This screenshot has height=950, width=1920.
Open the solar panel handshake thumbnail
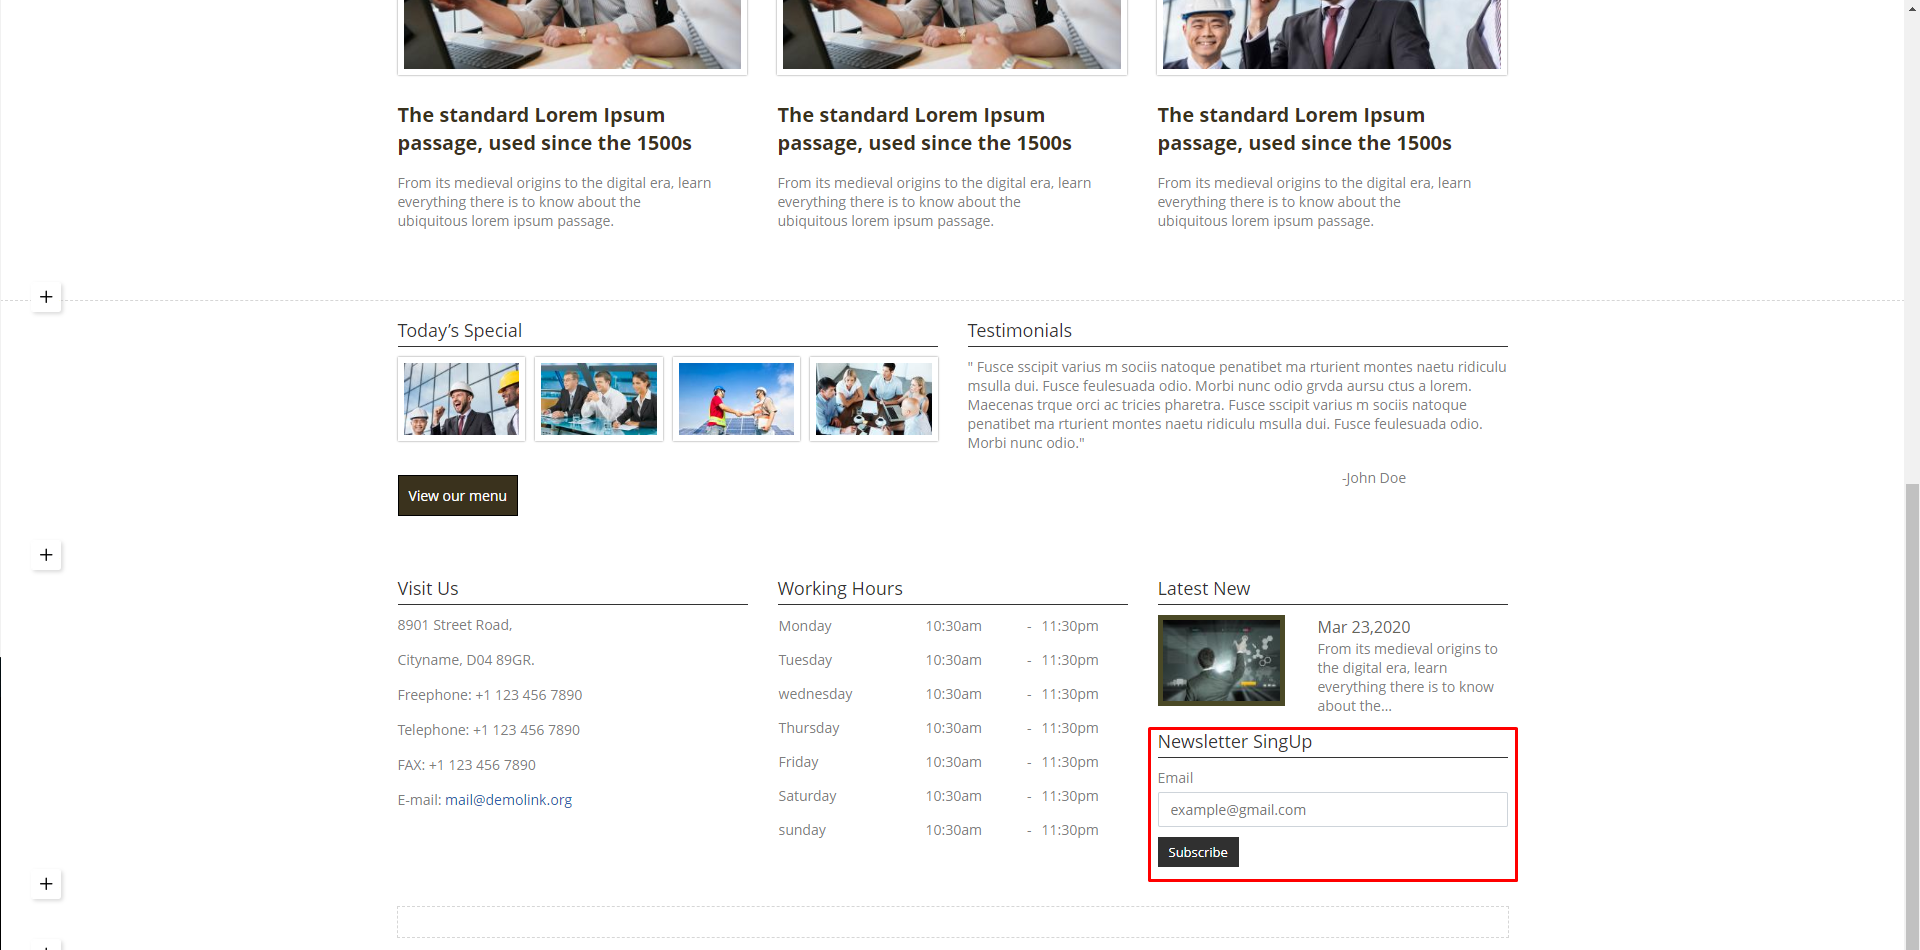pyautogui.click(x=736, y=399)
